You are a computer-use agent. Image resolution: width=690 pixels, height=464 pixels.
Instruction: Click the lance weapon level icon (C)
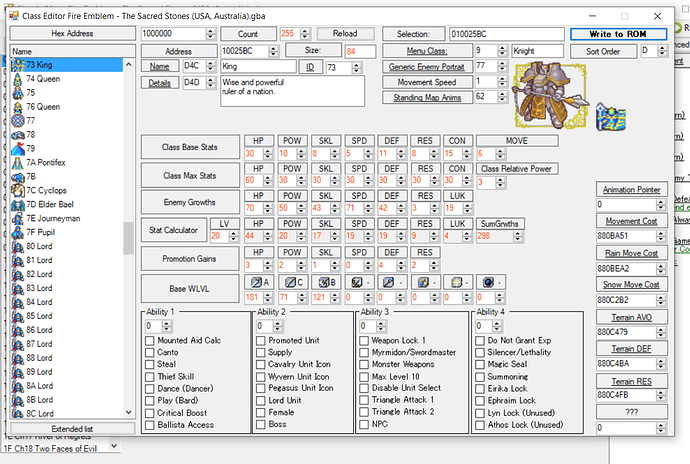tap(290, 282)
